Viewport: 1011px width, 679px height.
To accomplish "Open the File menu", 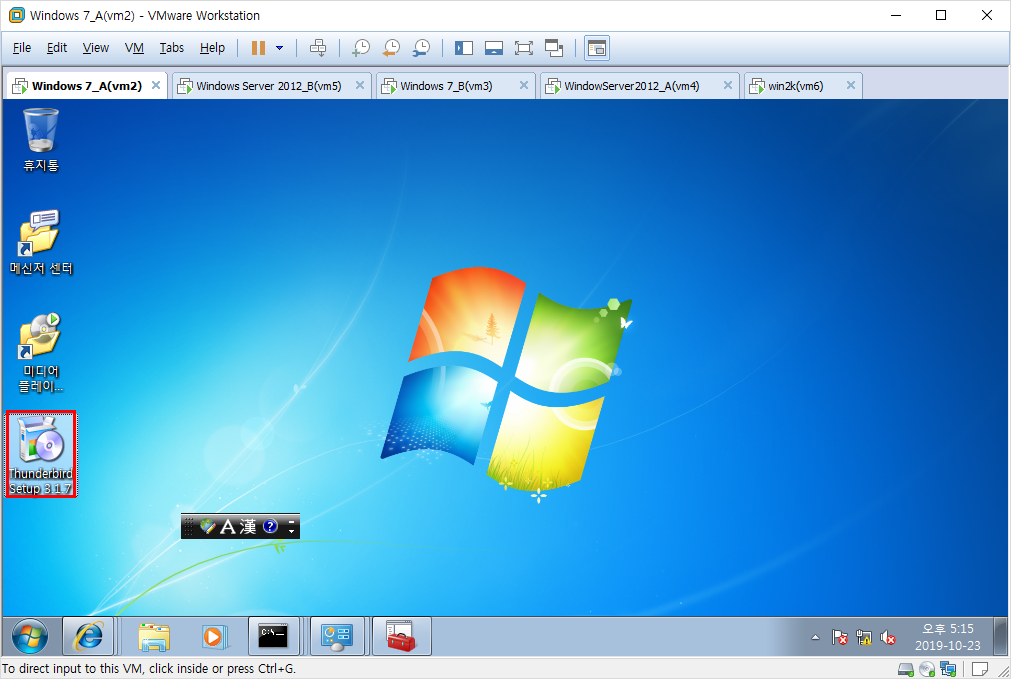I will pos(21,48).
